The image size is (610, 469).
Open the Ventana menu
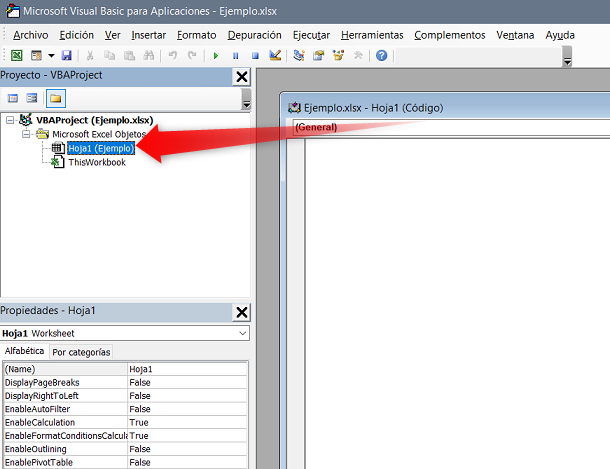515,35
